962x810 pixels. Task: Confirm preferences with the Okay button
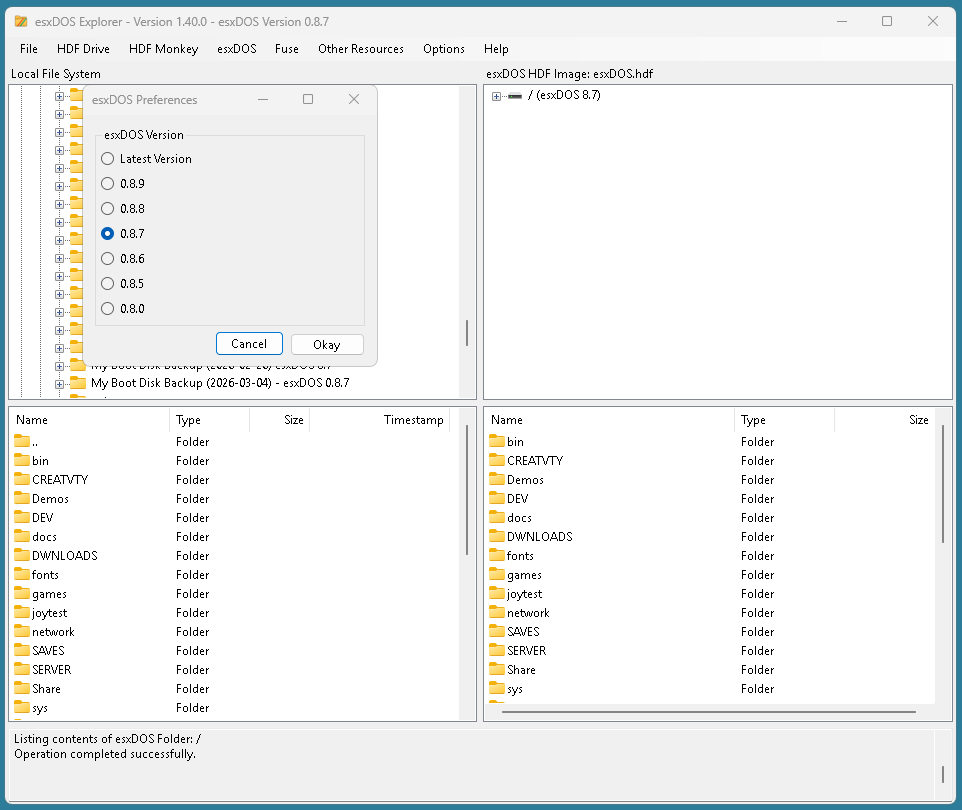coord(327,344)
